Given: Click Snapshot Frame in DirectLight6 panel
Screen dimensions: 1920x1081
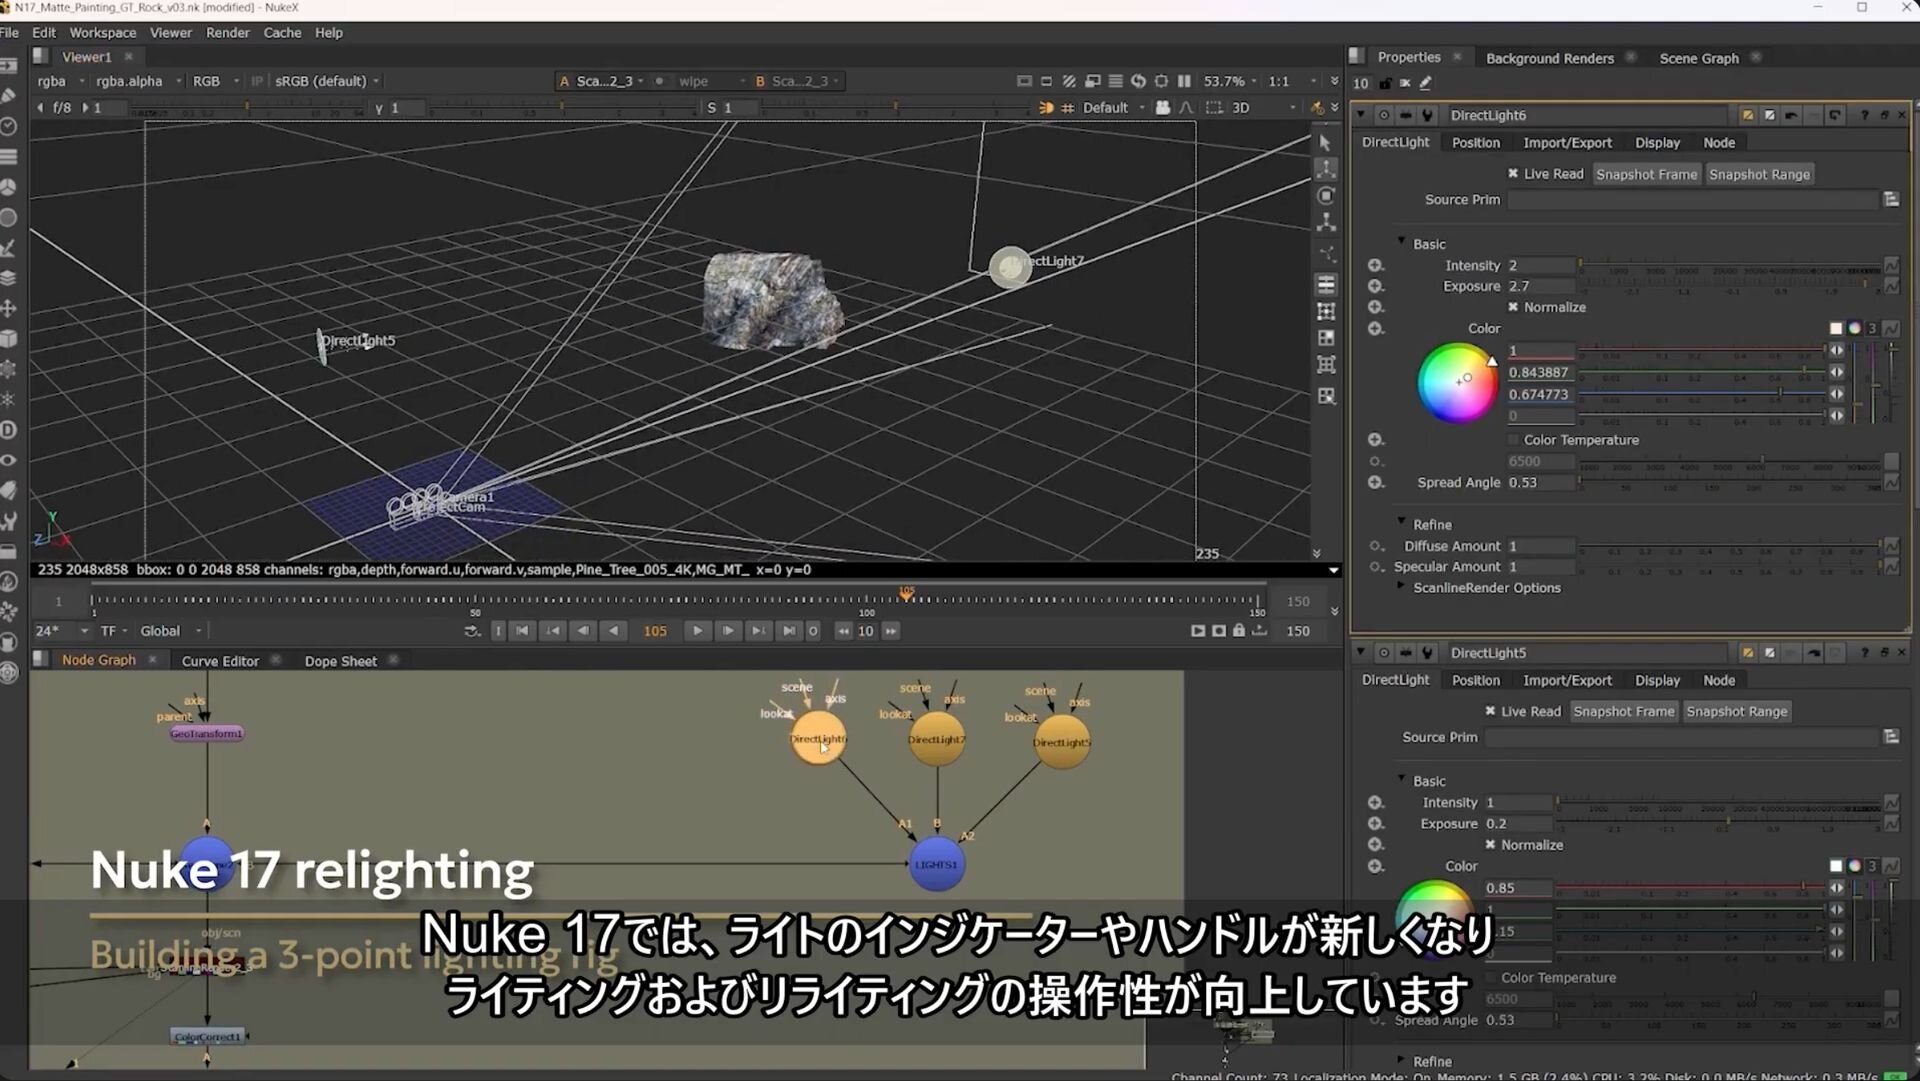Looking at the screenshot, I should point(1646,174).
